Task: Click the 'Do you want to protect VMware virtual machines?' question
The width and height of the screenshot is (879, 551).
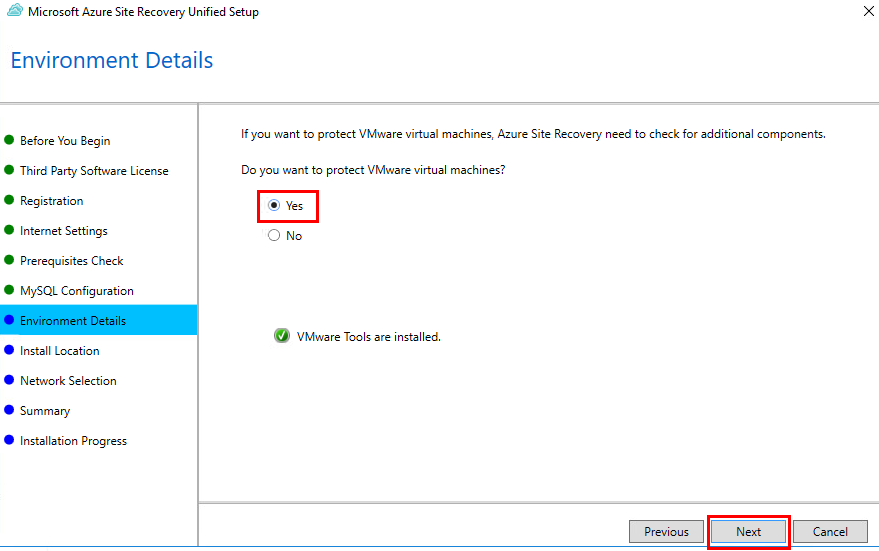Action: (373, 170)
